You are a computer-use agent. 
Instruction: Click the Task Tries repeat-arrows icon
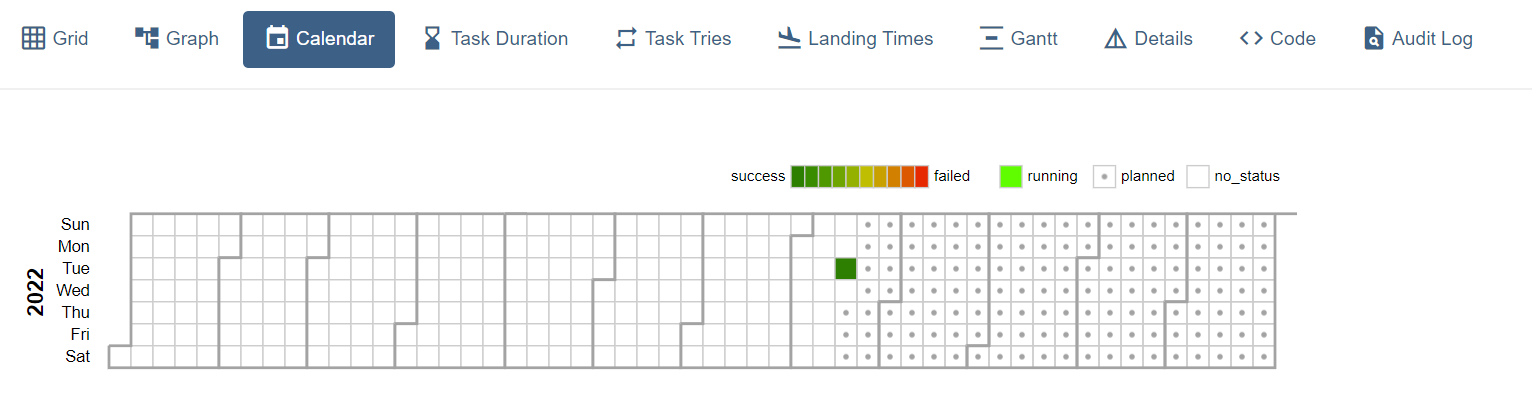626,39
